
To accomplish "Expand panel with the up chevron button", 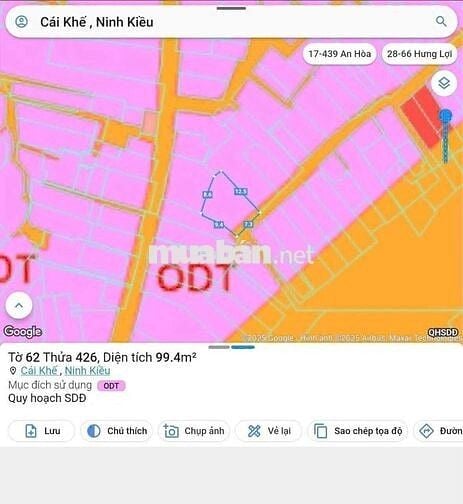I will (x=19, y=305).
